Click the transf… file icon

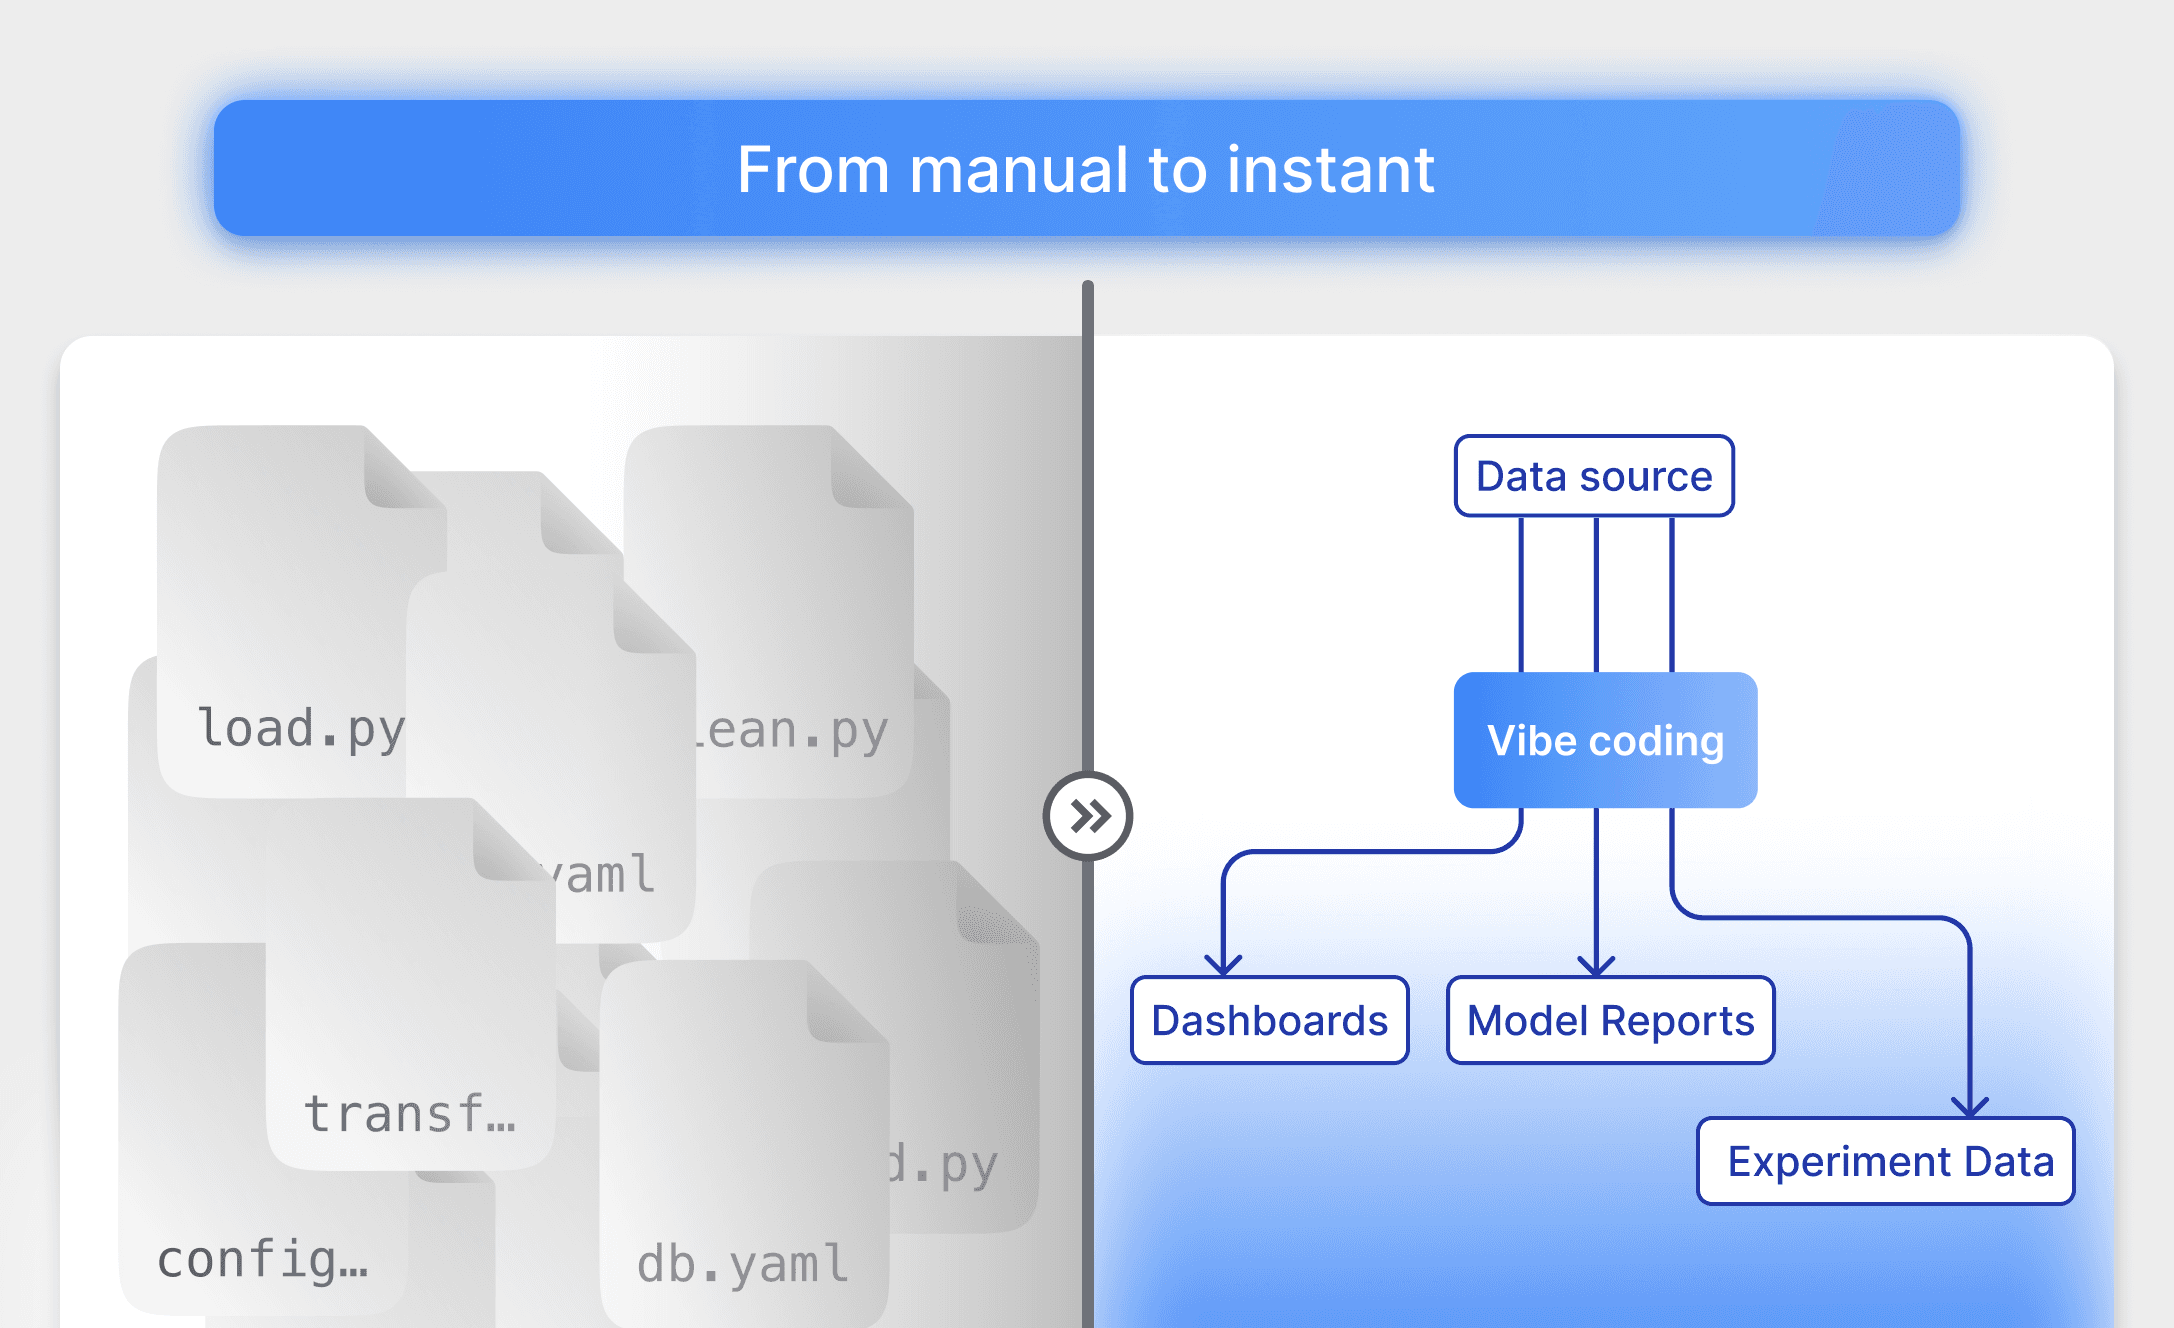tap(410, 985)
